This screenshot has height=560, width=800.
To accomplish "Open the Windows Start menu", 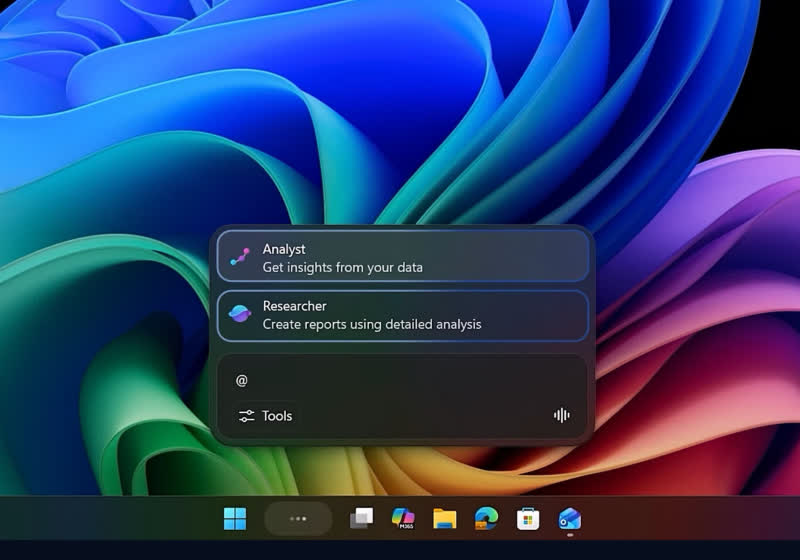I will (235, 518).
